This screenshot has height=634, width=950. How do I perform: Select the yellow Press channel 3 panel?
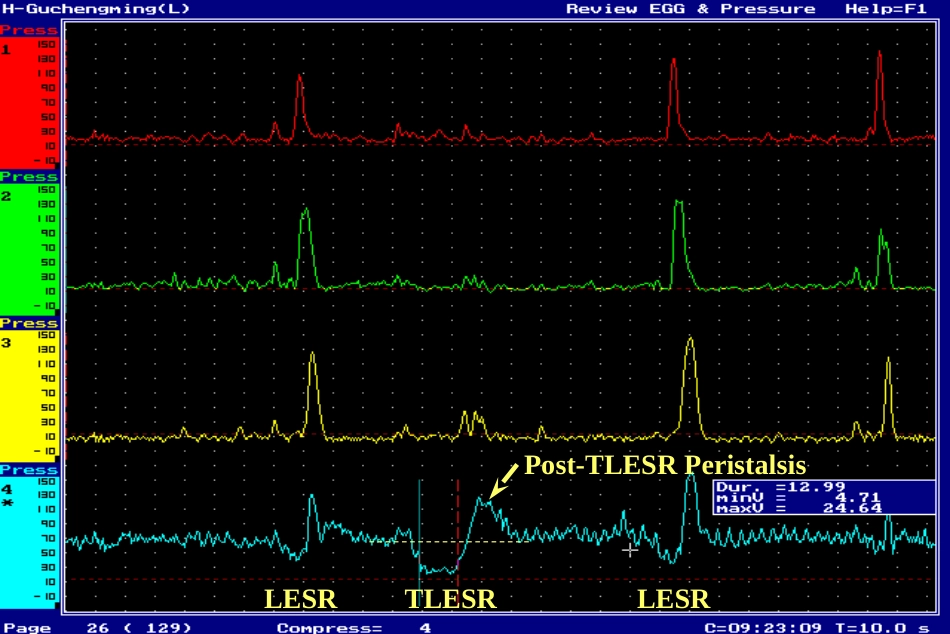pyautogui.click(x=29, y=390)
